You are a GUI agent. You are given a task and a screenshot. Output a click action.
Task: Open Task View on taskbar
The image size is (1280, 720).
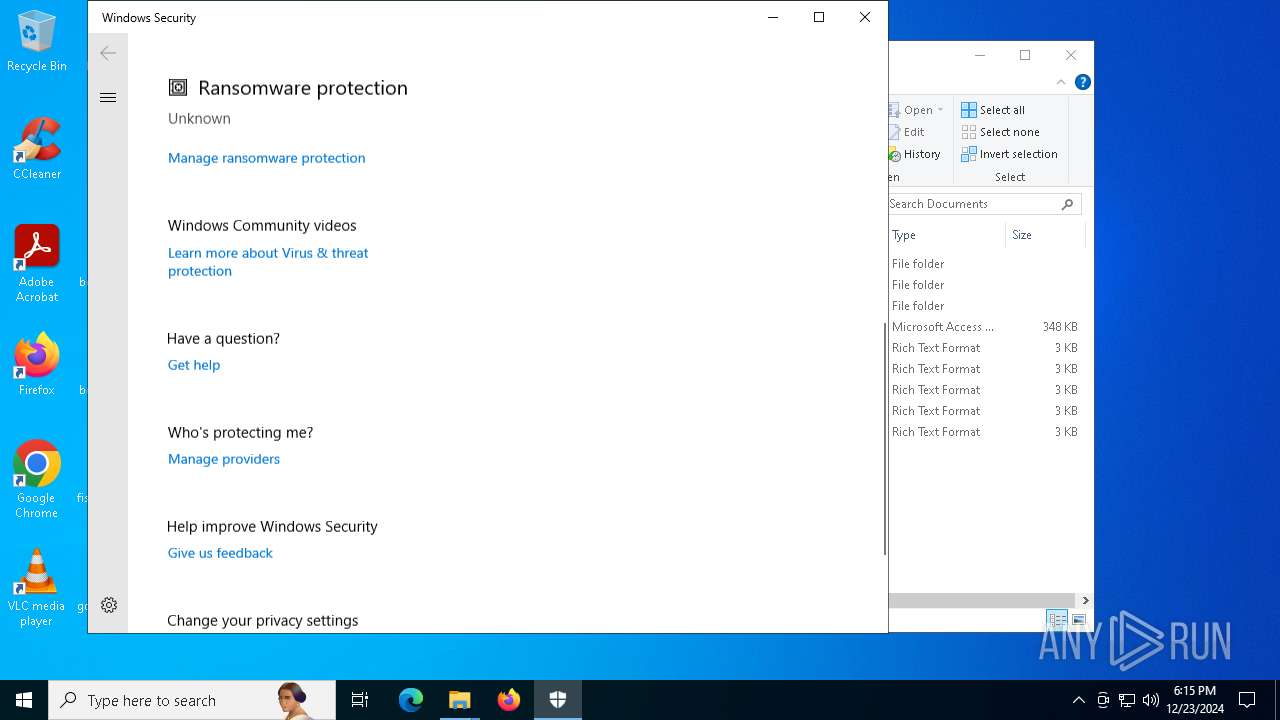360,700
